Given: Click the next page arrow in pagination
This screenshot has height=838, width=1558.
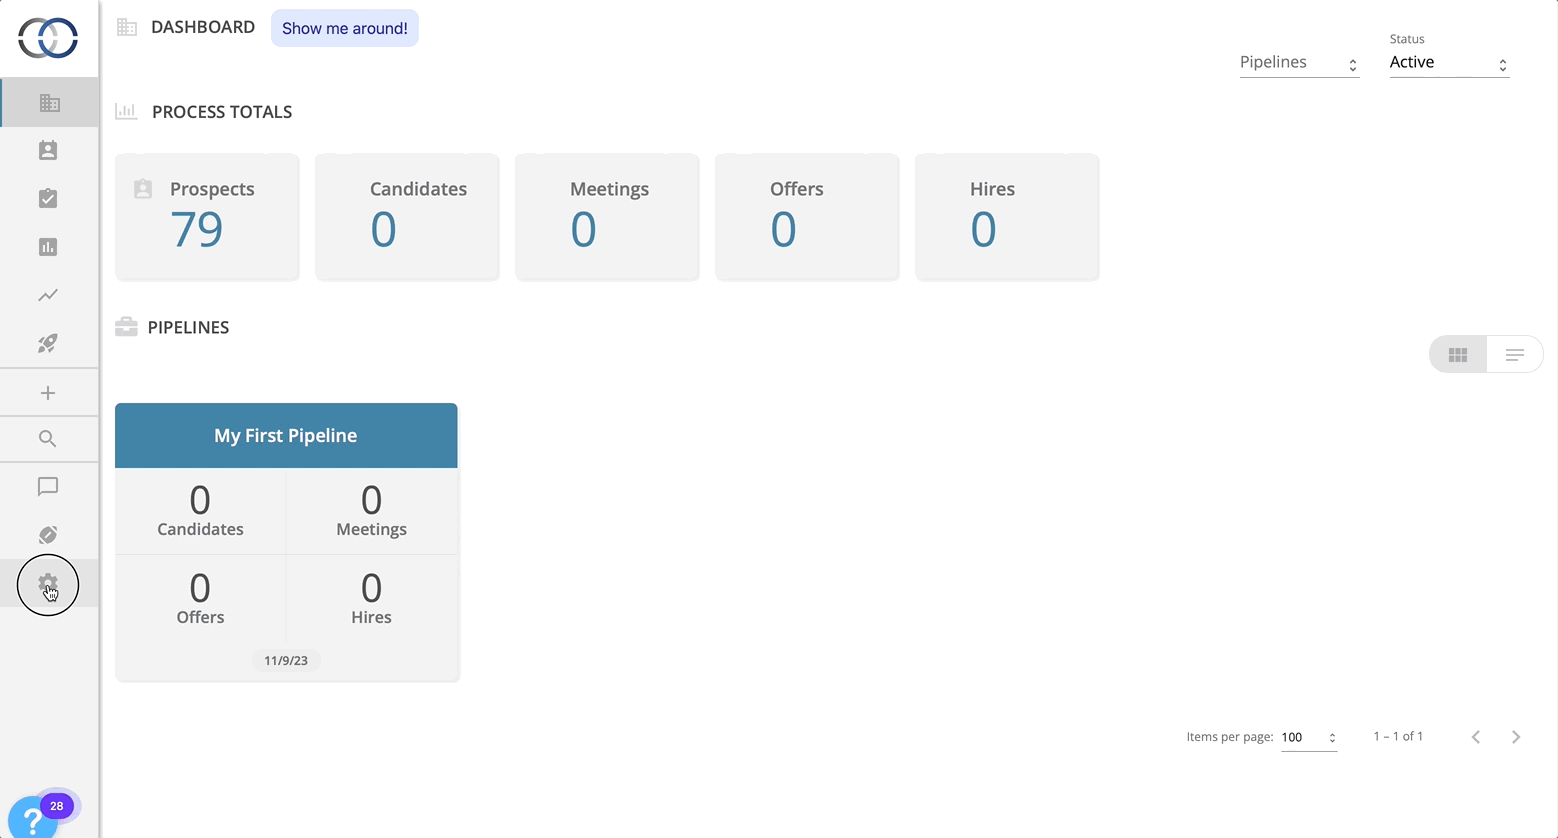Looking at the screenshot, I should 1516,736.
